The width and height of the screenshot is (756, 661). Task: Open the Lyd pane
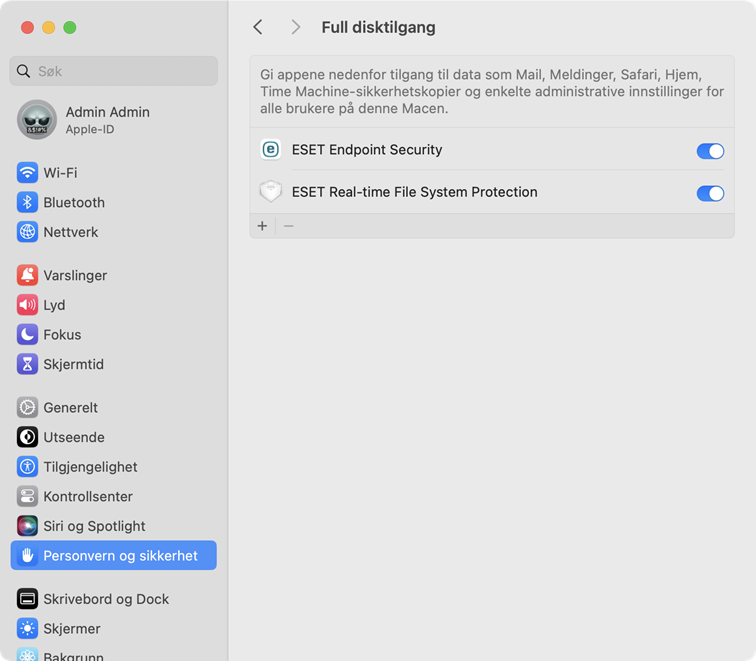pyautogui.click(x=54, y=305)
